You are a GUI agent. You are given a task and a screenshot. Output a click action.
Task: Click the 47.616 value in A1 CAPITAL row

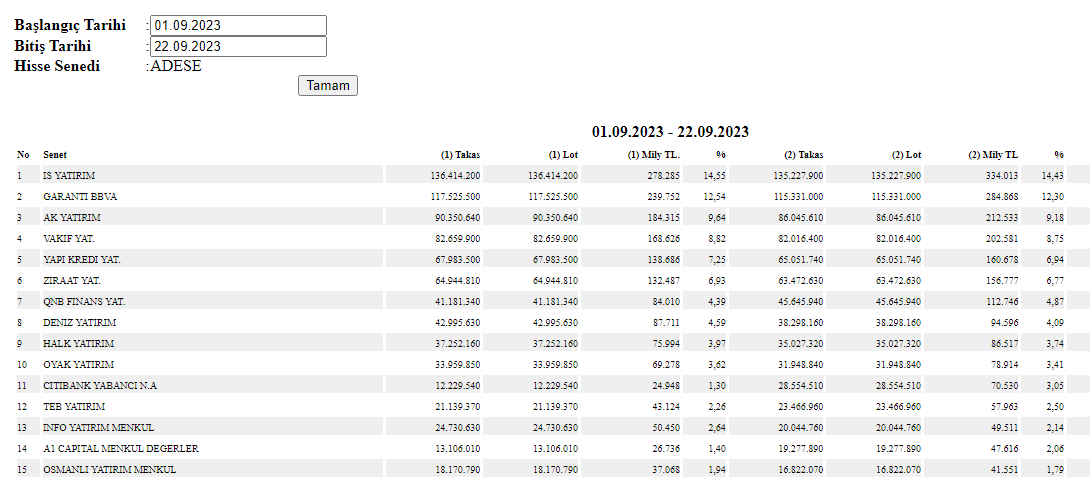click(1005, 448)
